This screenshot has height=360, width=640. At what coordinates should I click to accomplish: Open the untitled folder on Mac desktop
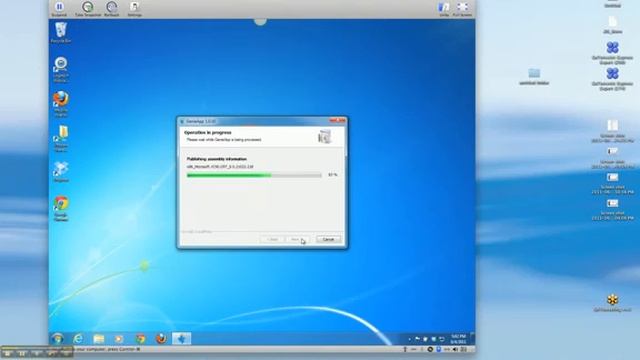[x=534, y=77]
